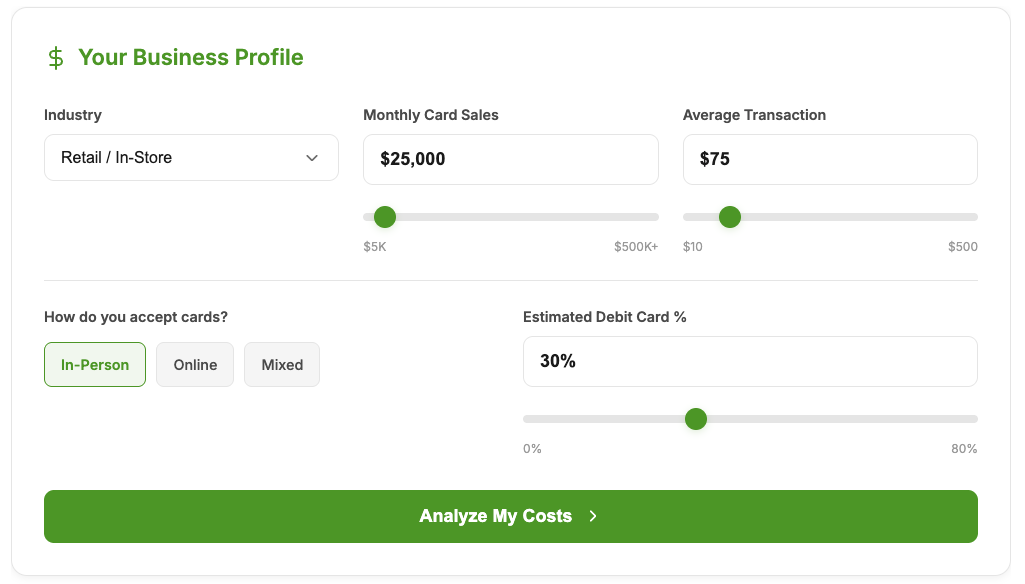Screen dimensions: 1025x584
Task: Click the 0% minimum label under debit slider
Action: tap(532, 449)
